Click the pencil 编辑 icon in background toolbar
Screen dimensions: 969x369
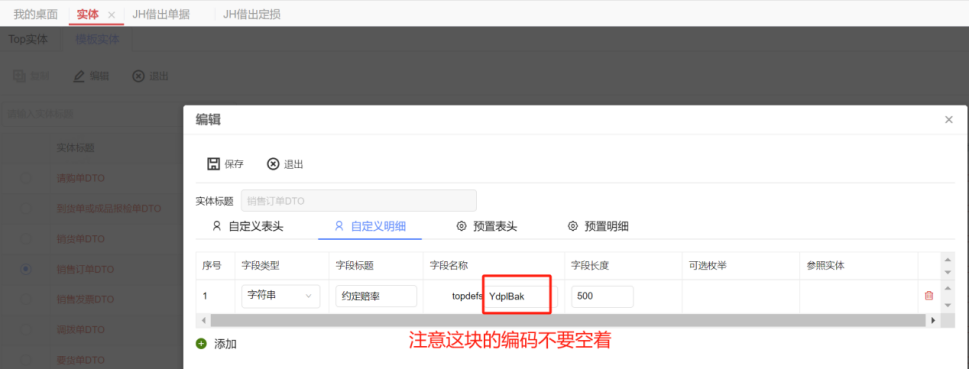pyautogui.click(x=79, y=76)
